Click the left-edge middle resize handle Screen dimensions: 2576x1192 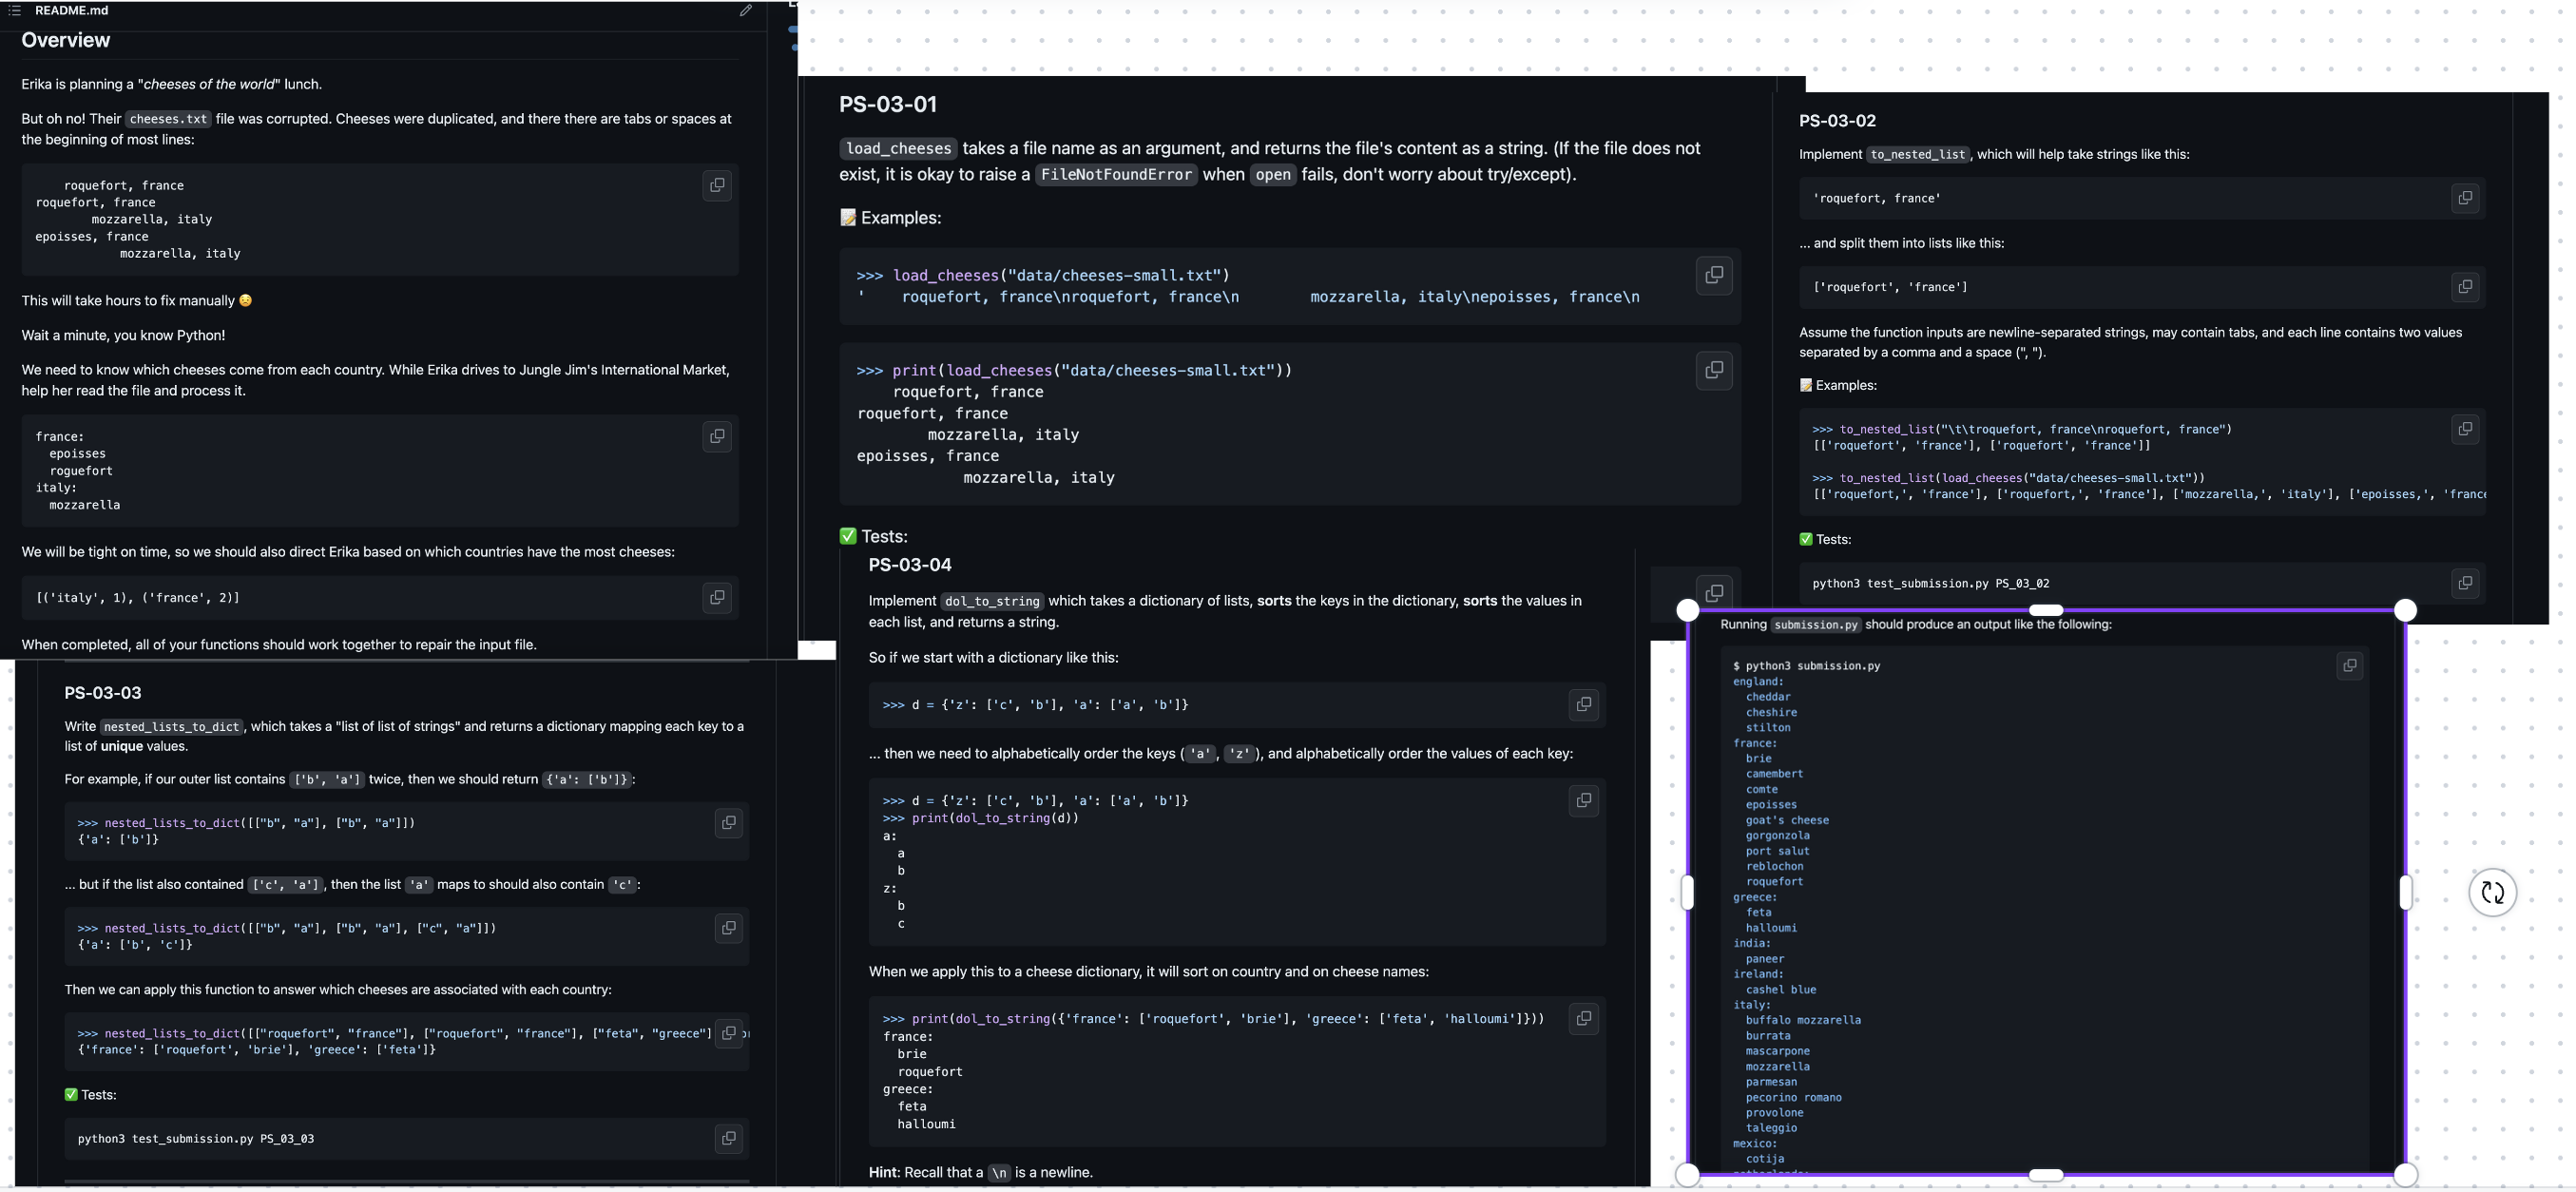point(1687,892)
